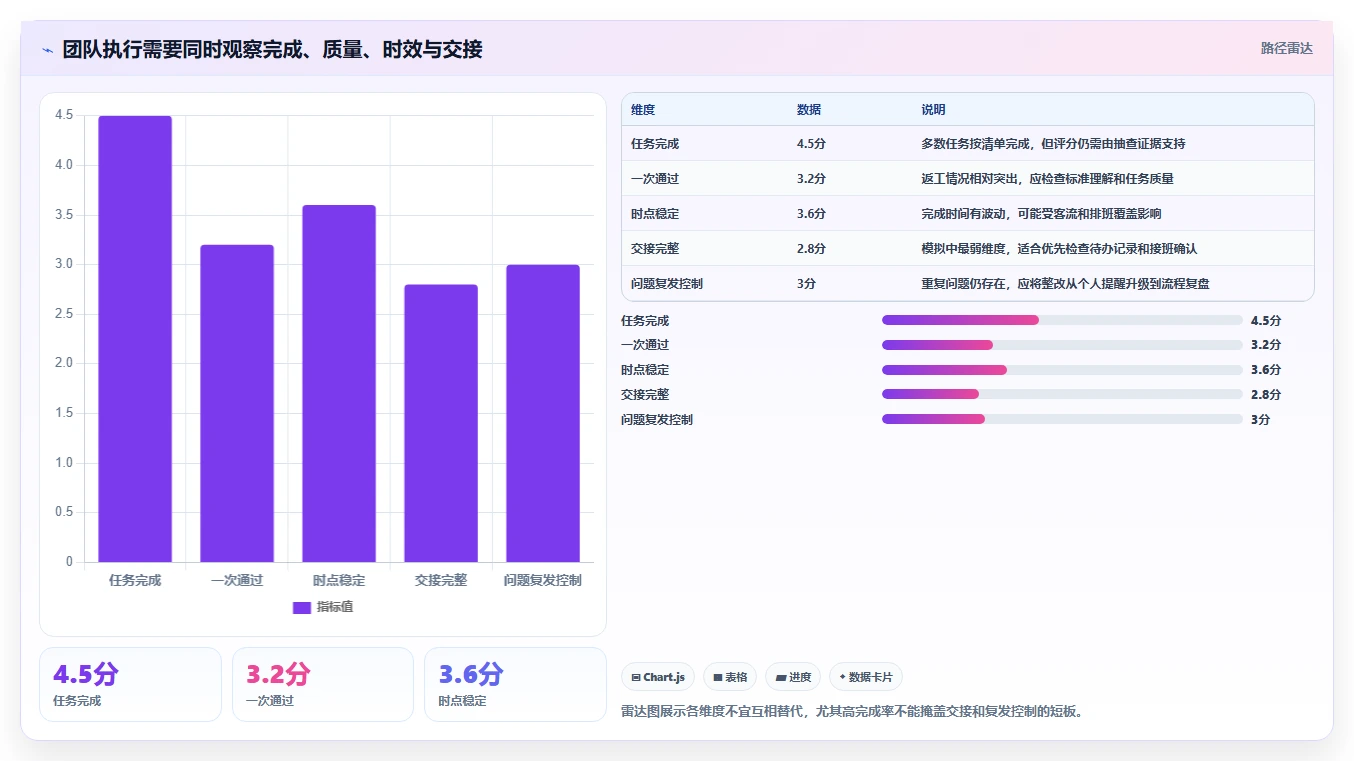The image size is (1354, 761).
Task: Click the 3分 value in the table
Action: [x=807, y=284]
